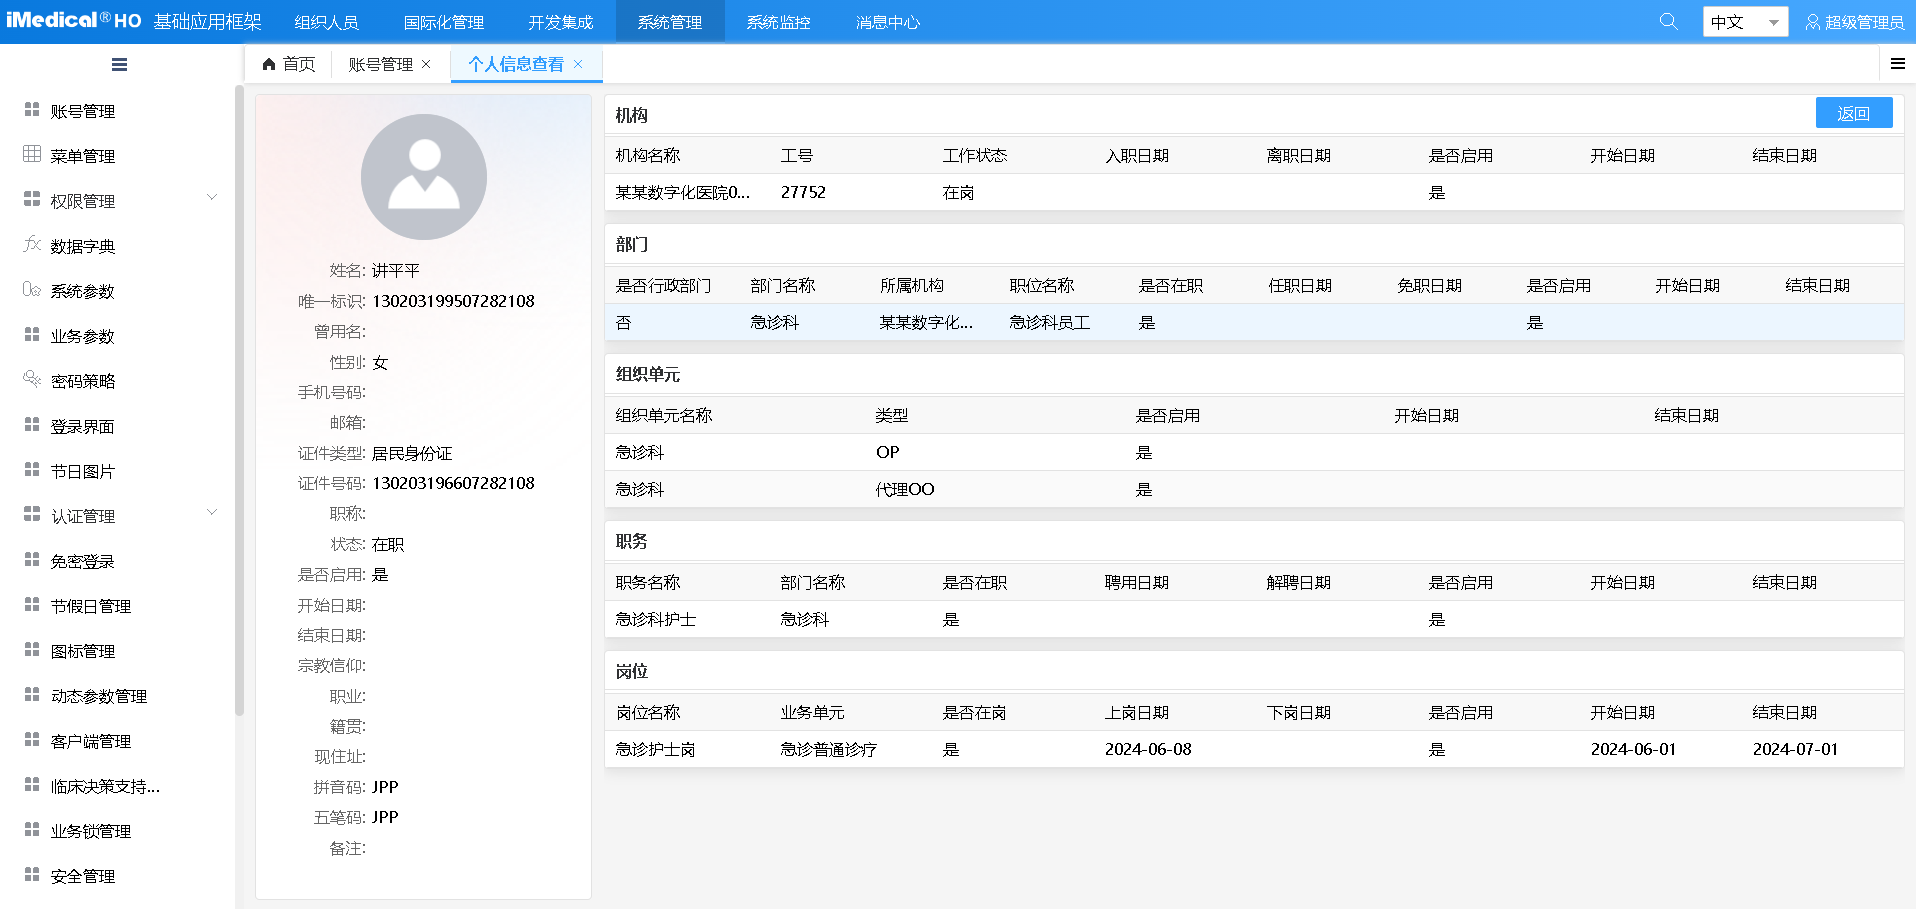Close the 账号管理 tab

[427, 63]
